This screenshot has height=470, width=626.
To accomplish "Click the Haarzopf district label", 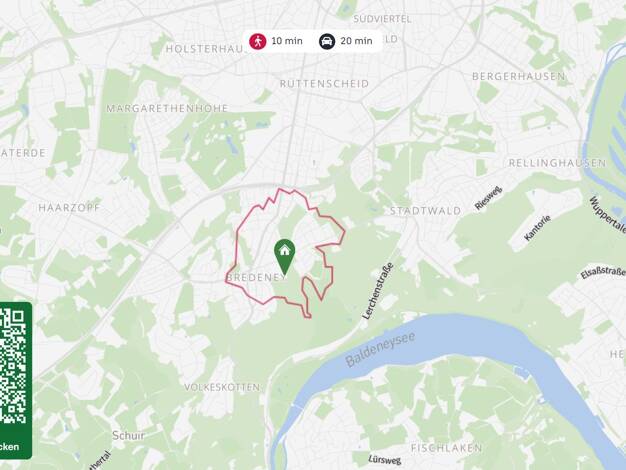I will [69, 208].
